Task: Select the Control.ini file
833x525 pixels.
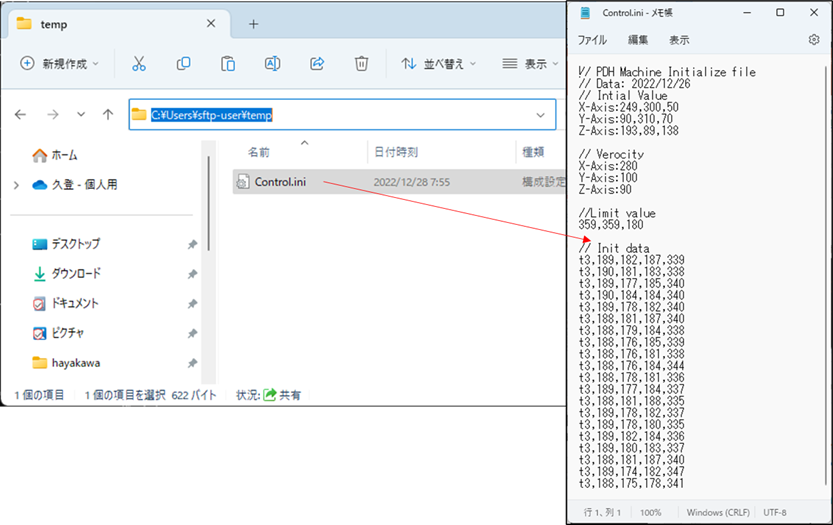Action: pos(278,182)
